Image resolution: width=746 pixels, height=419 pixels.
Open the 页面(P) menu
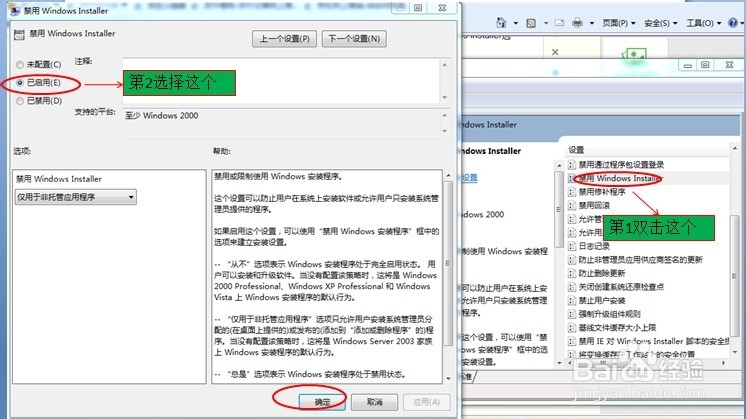618,23
